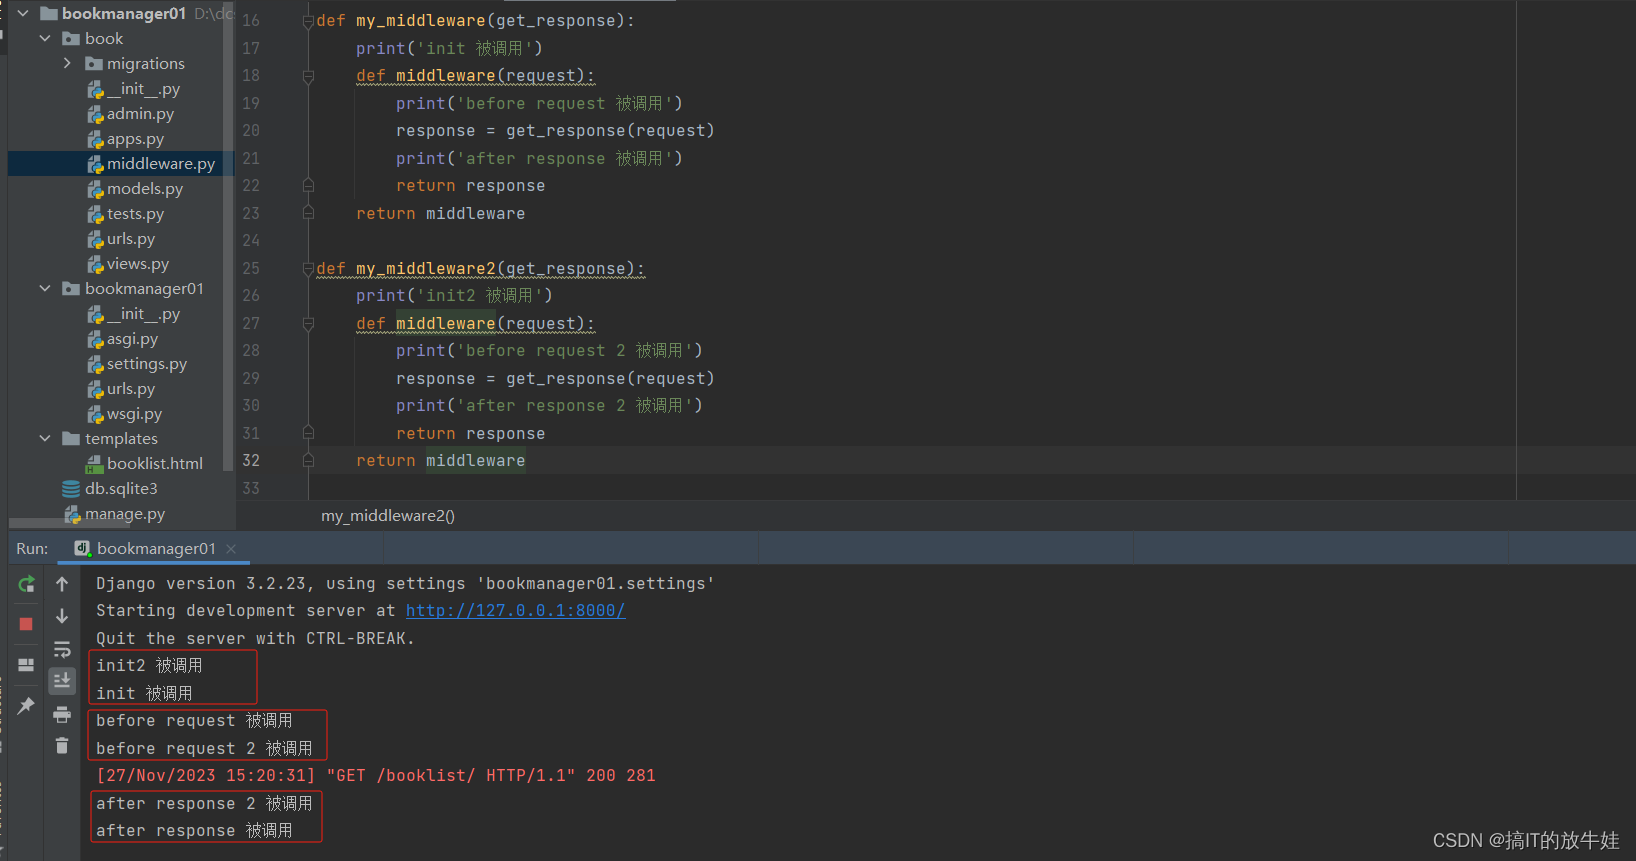Screen dimensions: 1636x861
Task: Click 'response = get_response(request)' on line 20
Action: coord(555,131)
